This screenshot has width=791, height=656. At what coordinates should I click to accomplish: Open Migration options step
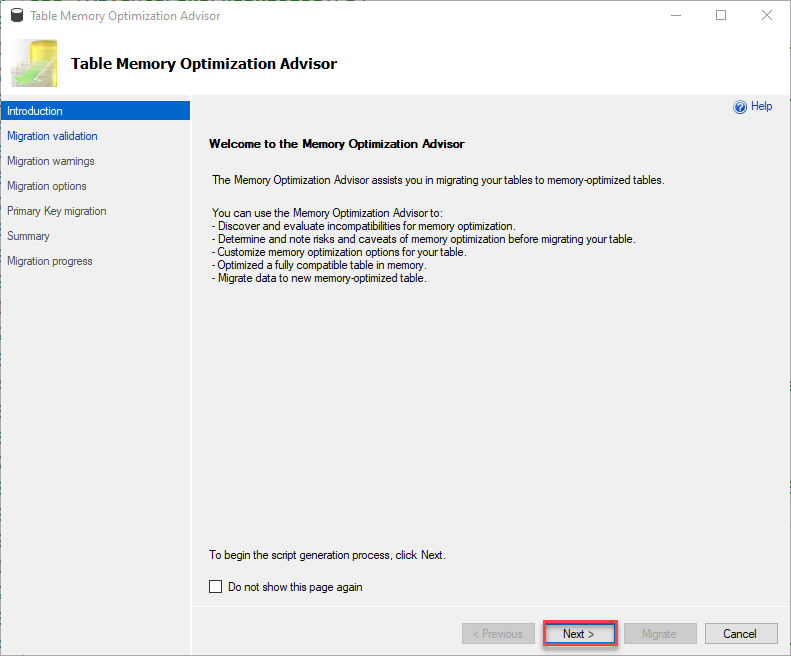click(x=47, y=186)
